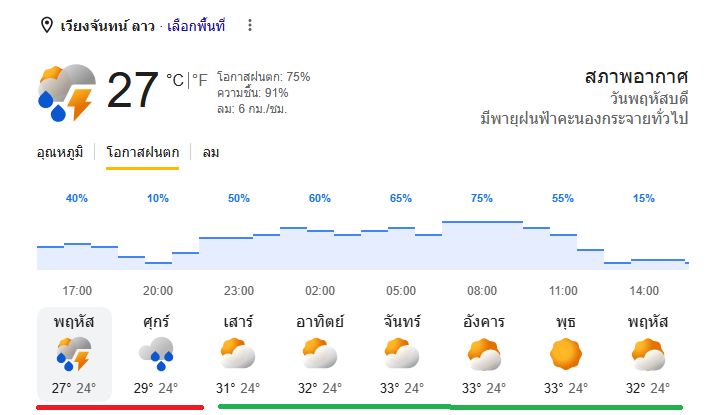Select Wednesday's sunny forecast icon
Screen dimensions: 727x415
tap(566, 354)
